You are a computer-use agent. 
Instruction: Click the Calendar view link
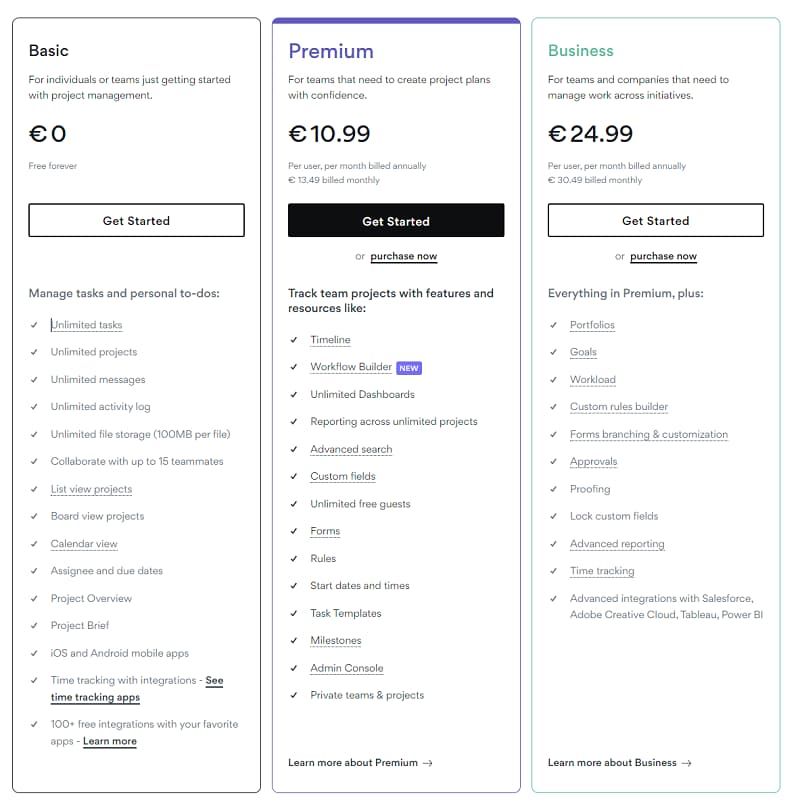tap(83, 543)
